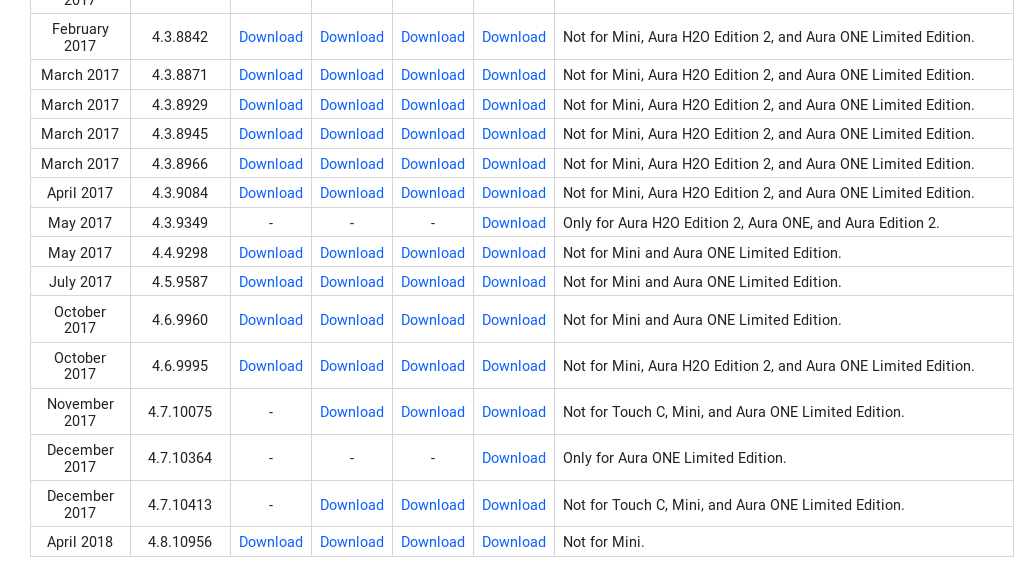Open the only Download link for 4.7.10364
This screenshot has width=1020, height=565.
[514, 458]
